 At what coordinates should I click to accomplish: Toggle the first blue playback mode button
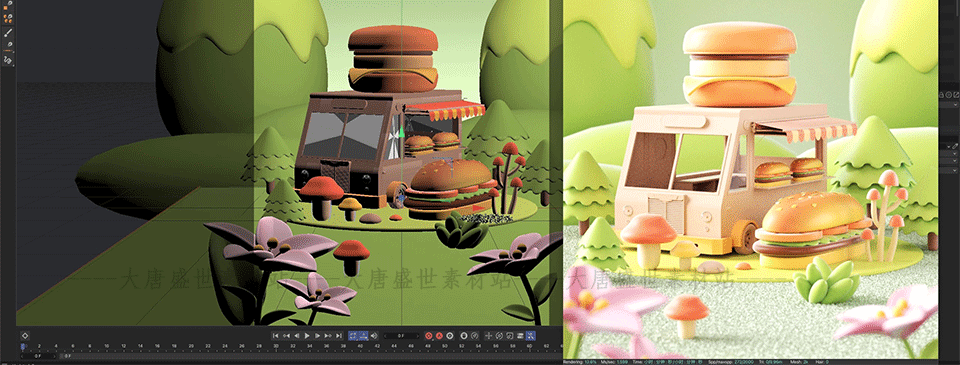point(353,336)
